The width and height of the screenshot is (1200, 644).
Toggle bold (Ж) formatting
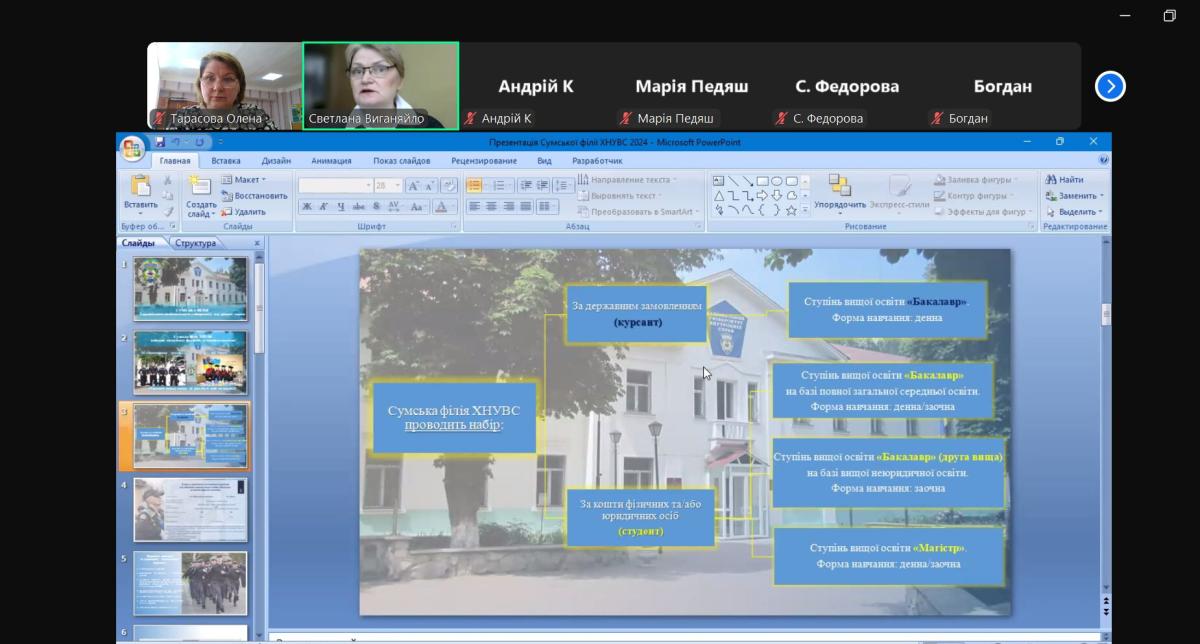(307, 207)
